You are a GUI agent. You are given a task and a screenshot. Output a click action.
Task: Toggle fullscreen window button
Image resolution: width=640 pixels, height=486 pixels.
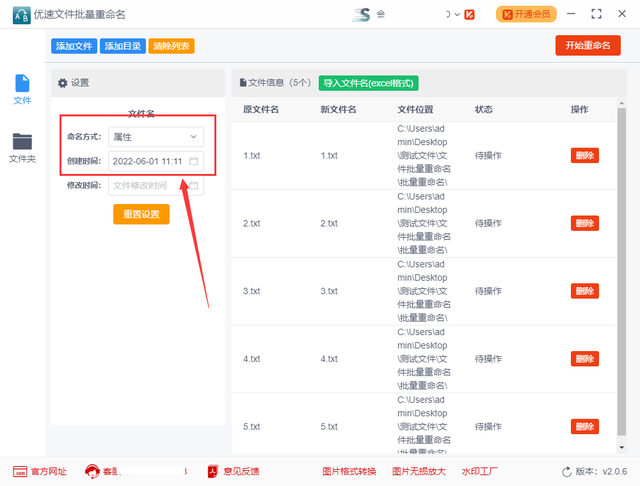pos(596,14)
